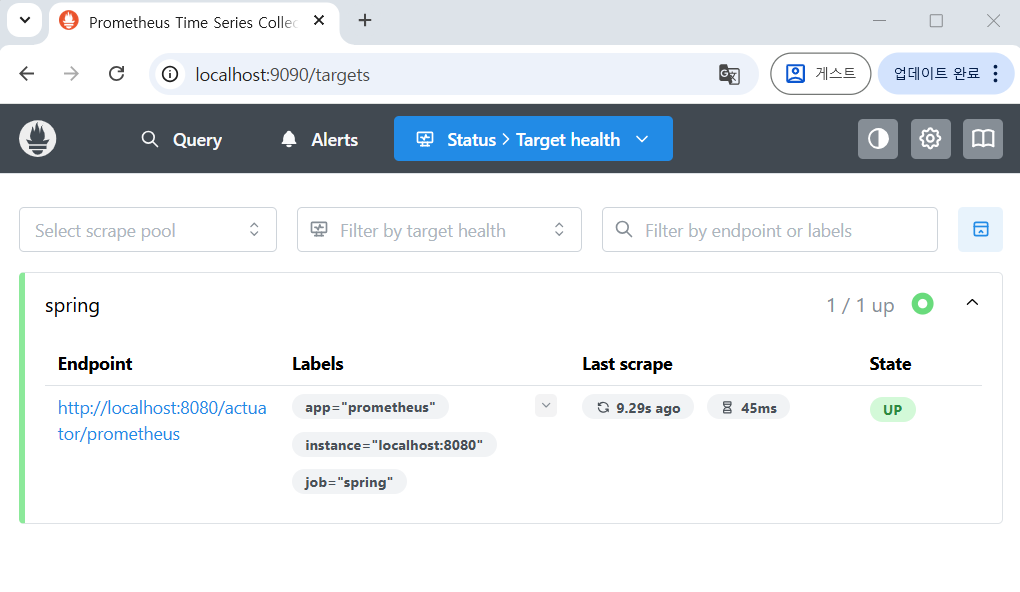Open a new browser tab
The image size is (1020, 592).
[365, 21]
